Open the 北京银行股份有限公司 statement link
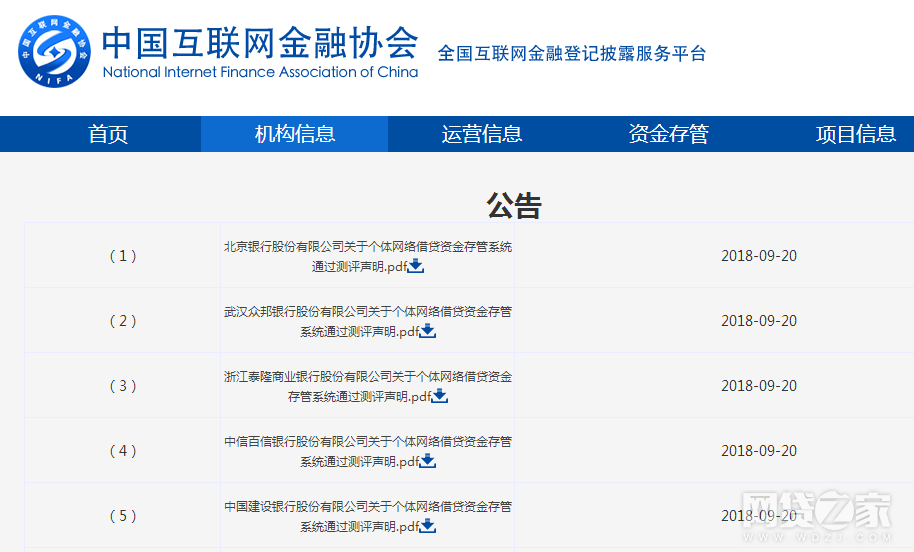 (x=368, y=256)
